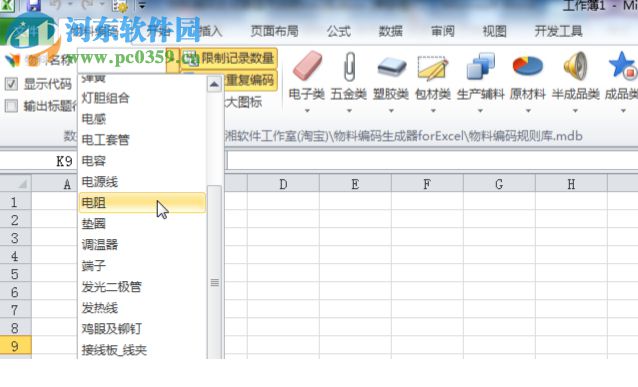Click the Save icon in quick access toolbar
The image size is (638, 387).
(33, 5)
